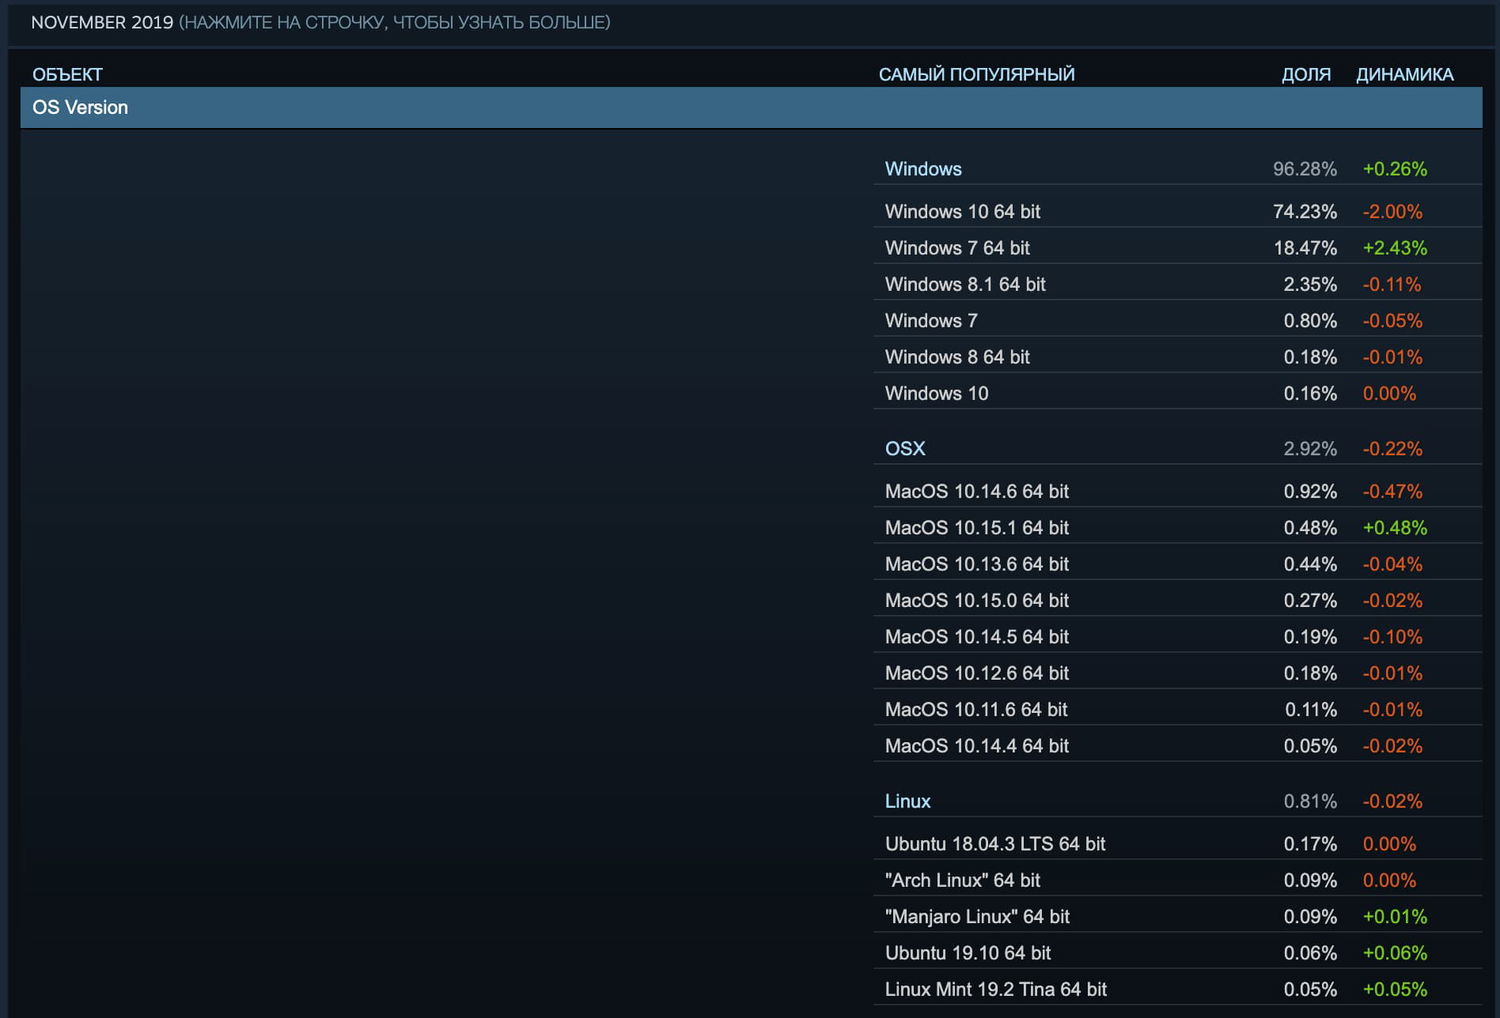Click the 96.28% share for Windows
The image size is (1500, 1018).
point(1305,169)
